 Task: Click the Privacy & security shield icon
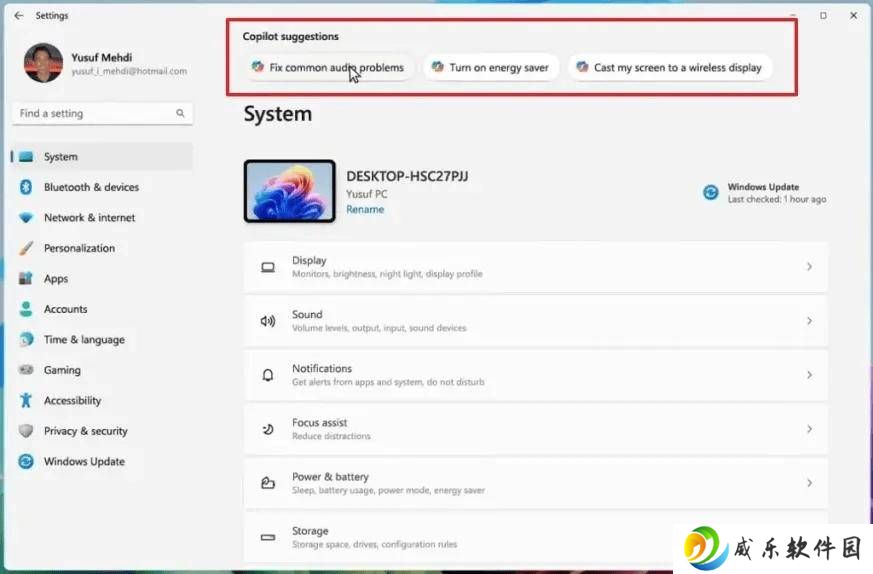26,430
